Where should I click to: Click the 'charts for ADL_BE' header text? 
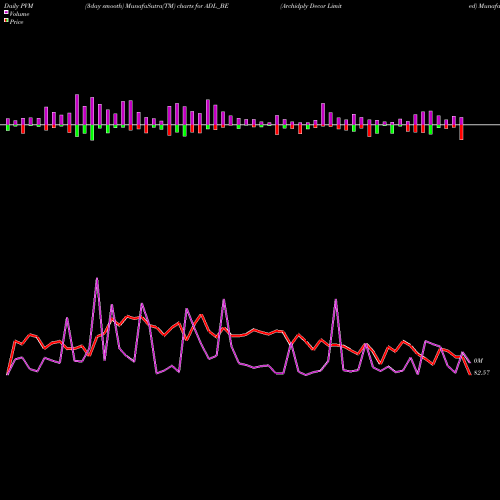coord(203,6)
